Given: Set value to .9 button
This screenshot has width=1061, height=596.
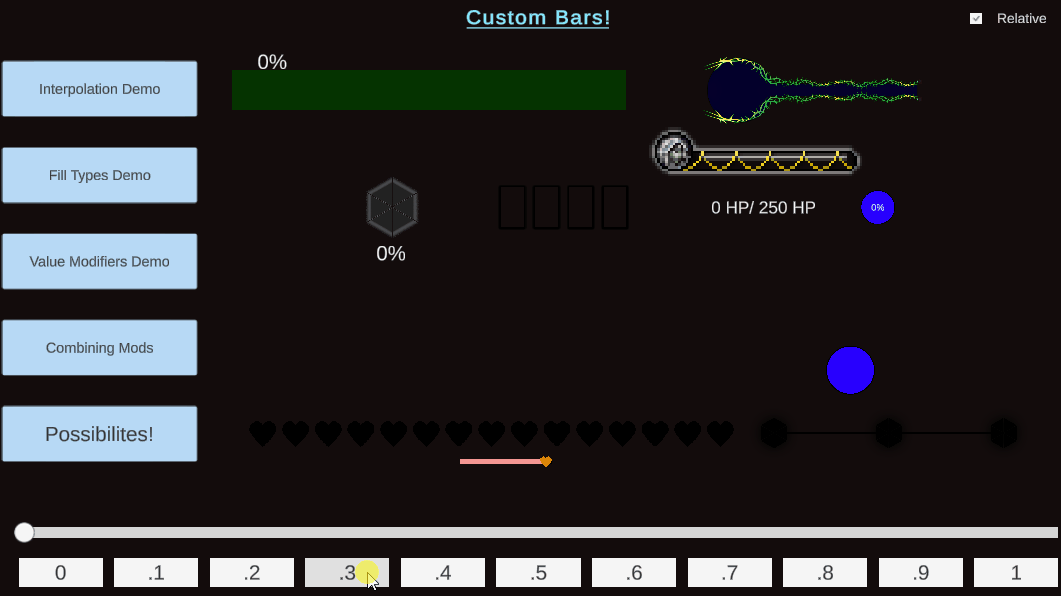Looking at the screenshot, I should (920, 572).
